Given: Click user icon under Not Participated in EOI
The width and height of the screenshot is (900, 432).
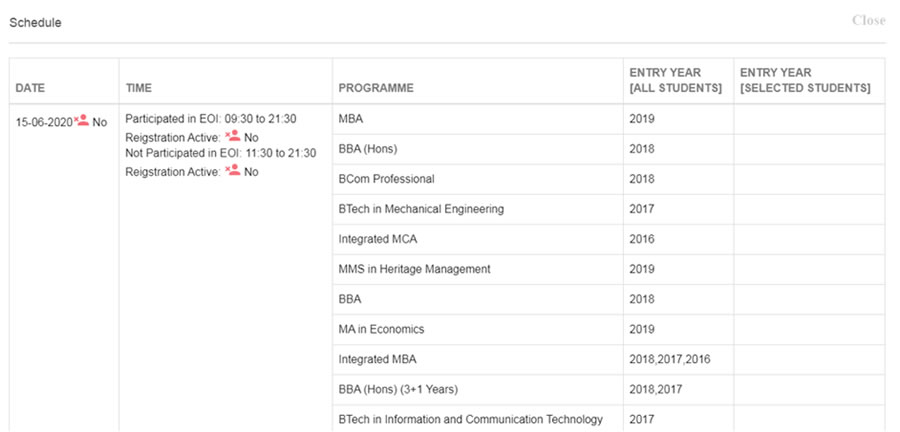Looking at the screenshot, I should (232, 170).
